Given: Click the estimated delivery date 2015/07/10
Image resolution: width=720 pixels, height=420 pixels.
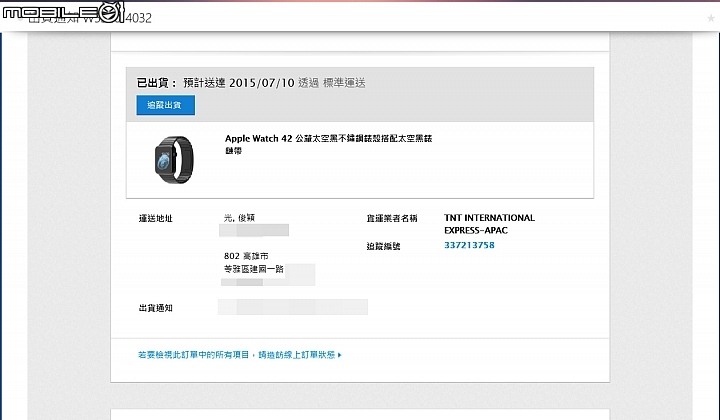Looking at the screenshot, I should (x=261, y=83).
